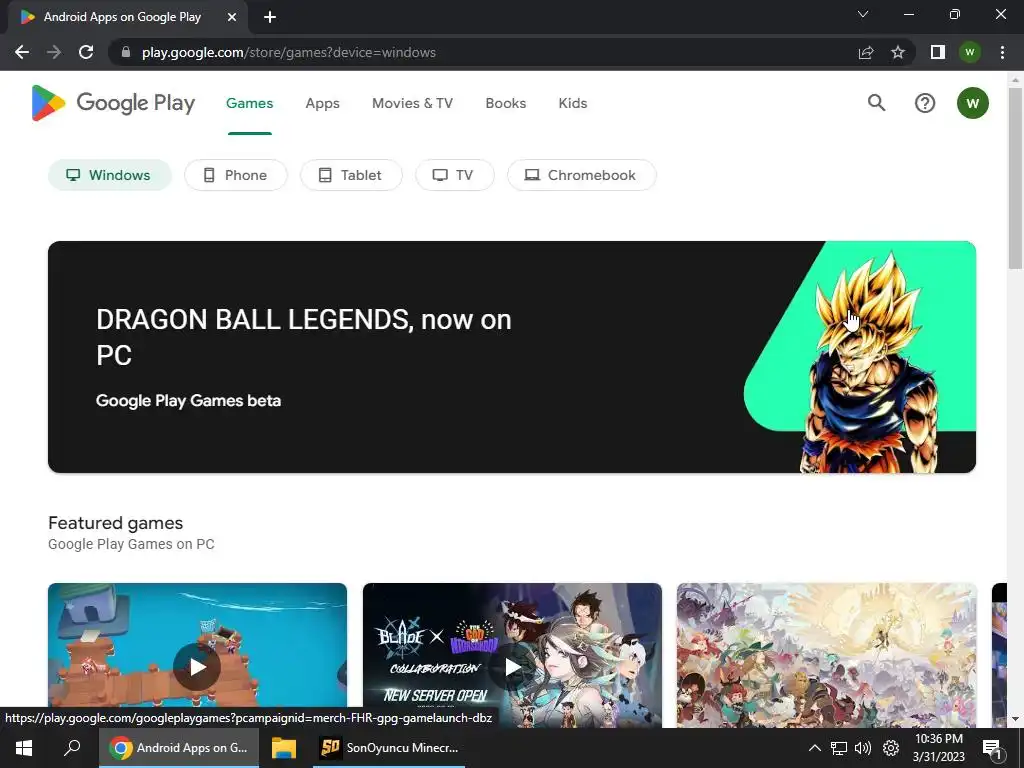Viewport: 1024px width, 768px height.
Task: Switch to SonOyuncu Minecraft taskbar app
Action: [389, 748]
